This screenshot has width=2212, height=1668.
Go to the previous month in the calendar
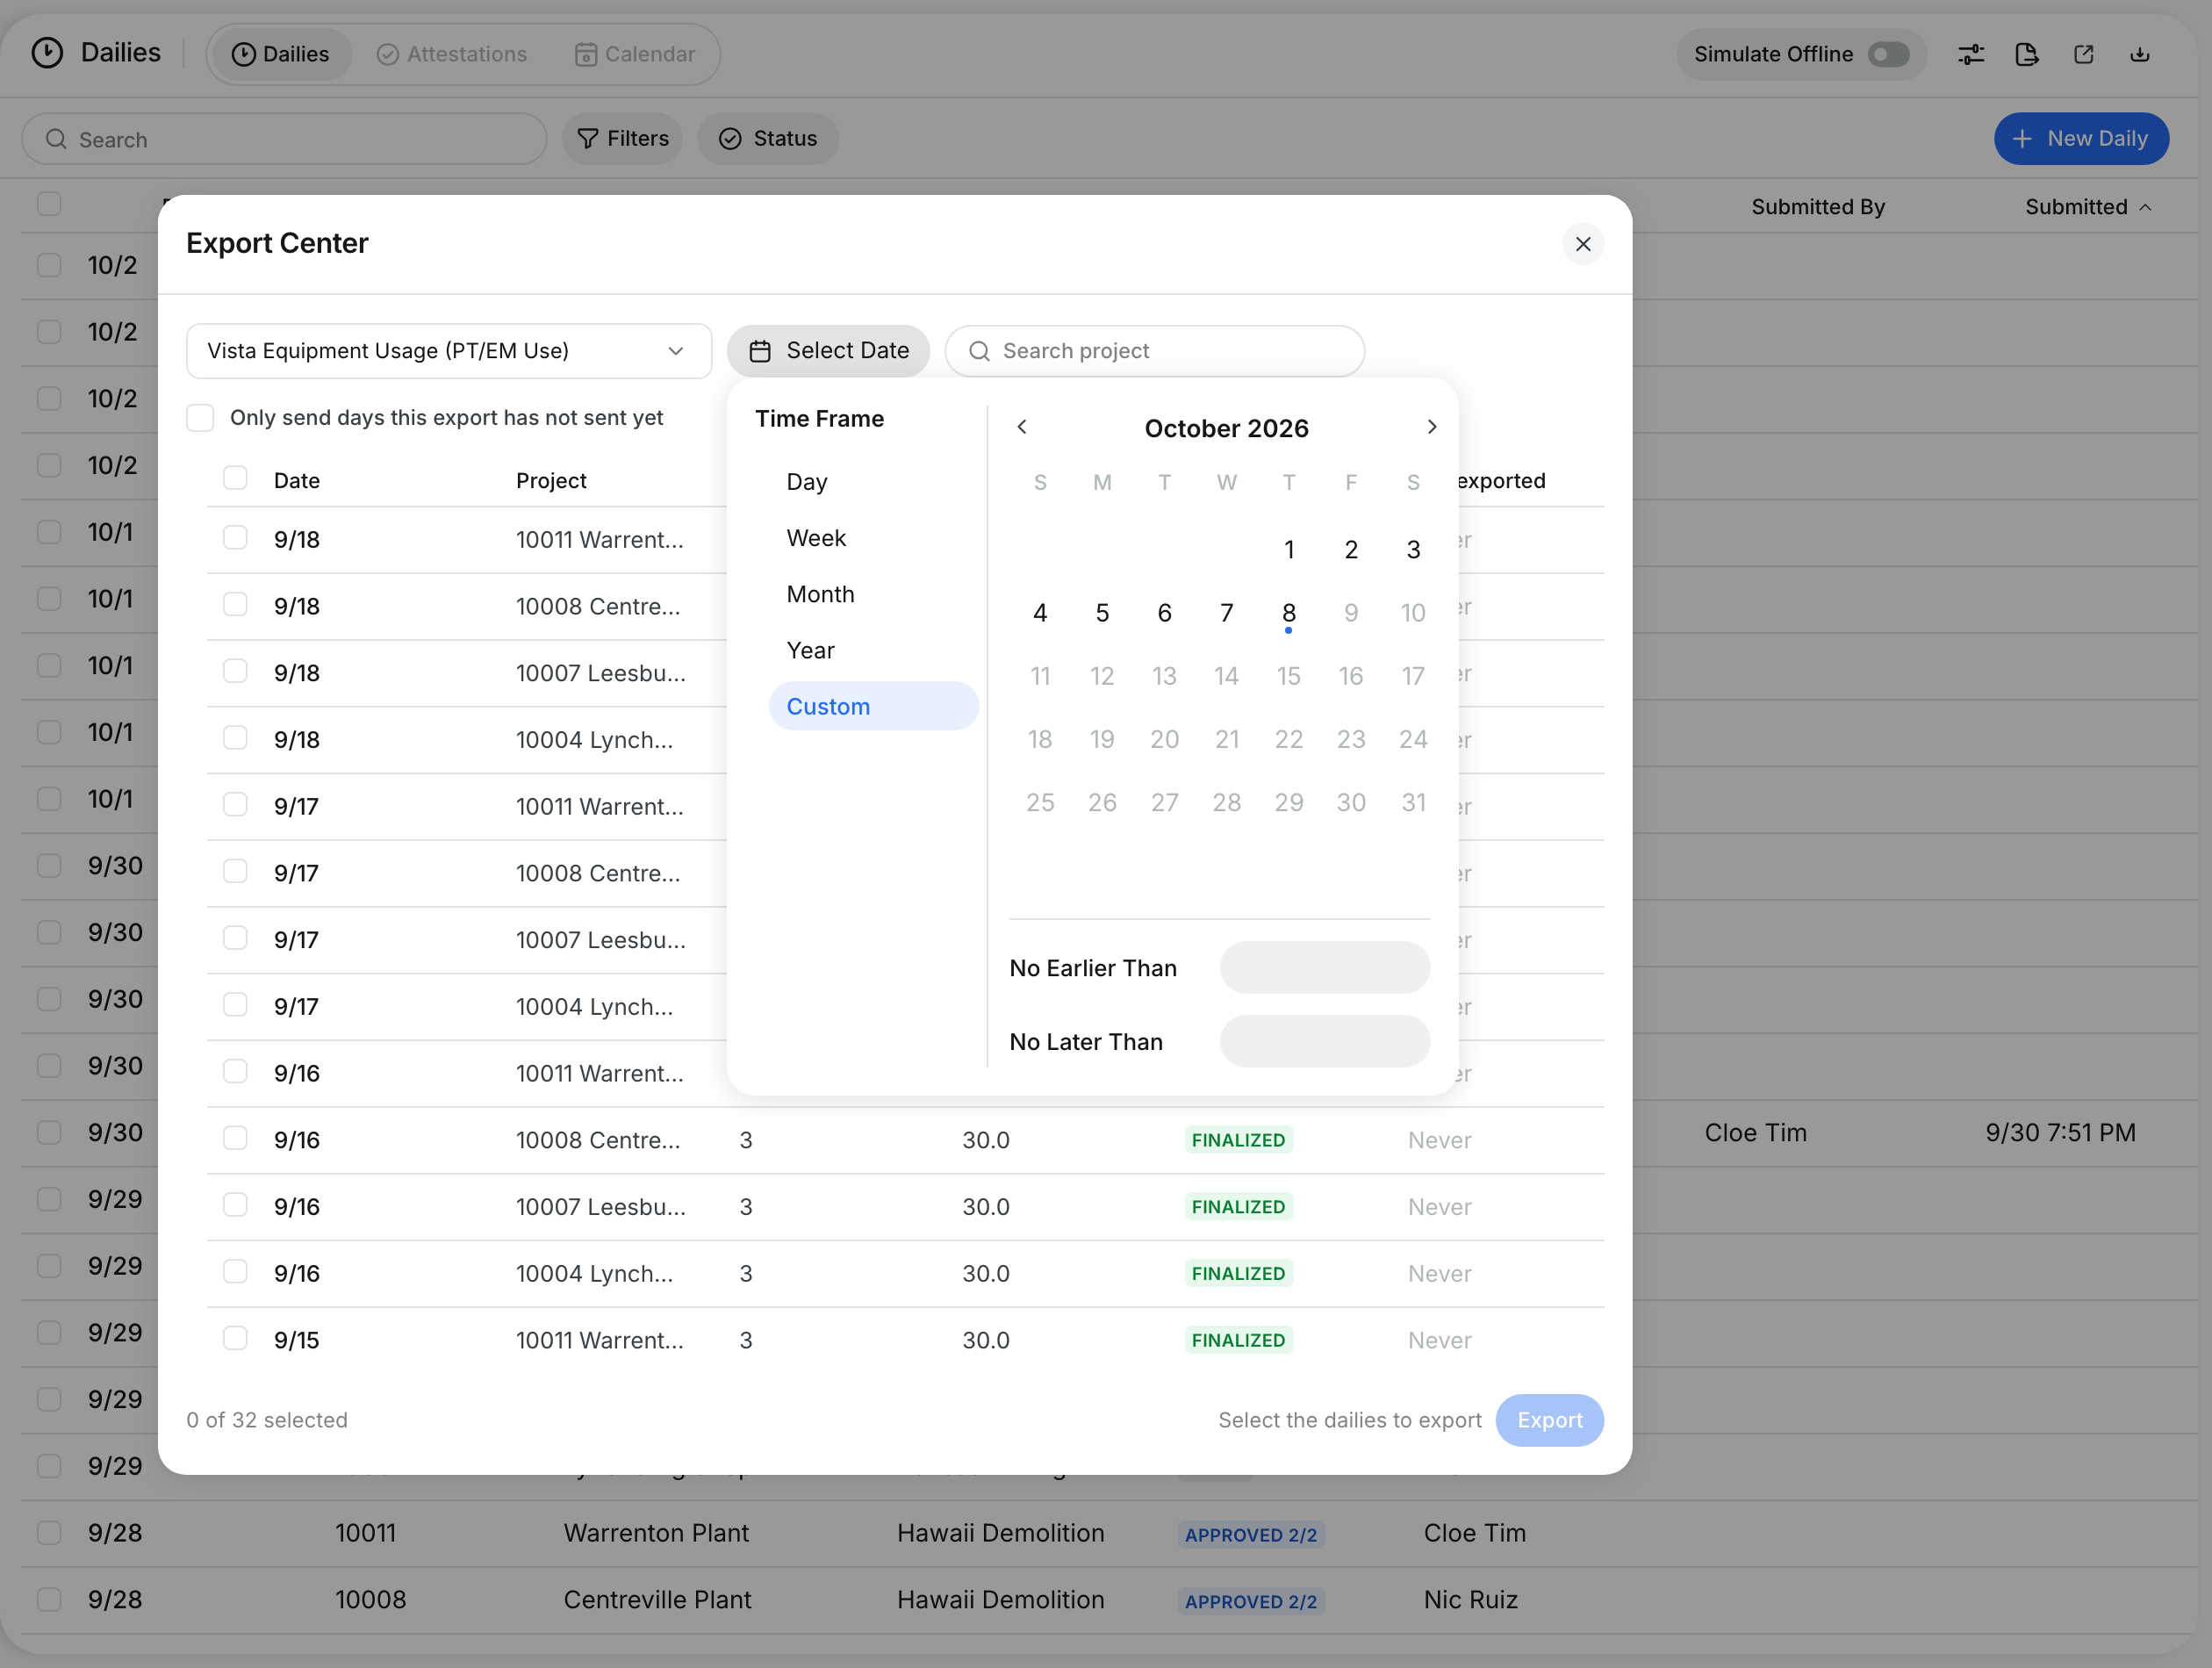pyautogui.click(x=1022, y=427)
